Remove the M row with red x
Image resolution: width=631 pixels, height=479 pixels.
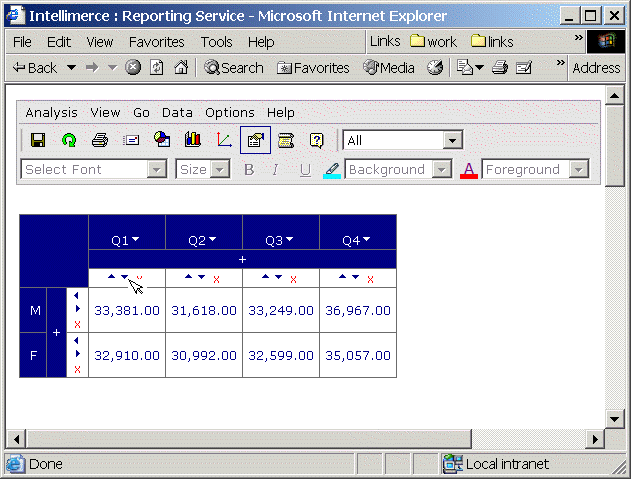coord(77,324)
